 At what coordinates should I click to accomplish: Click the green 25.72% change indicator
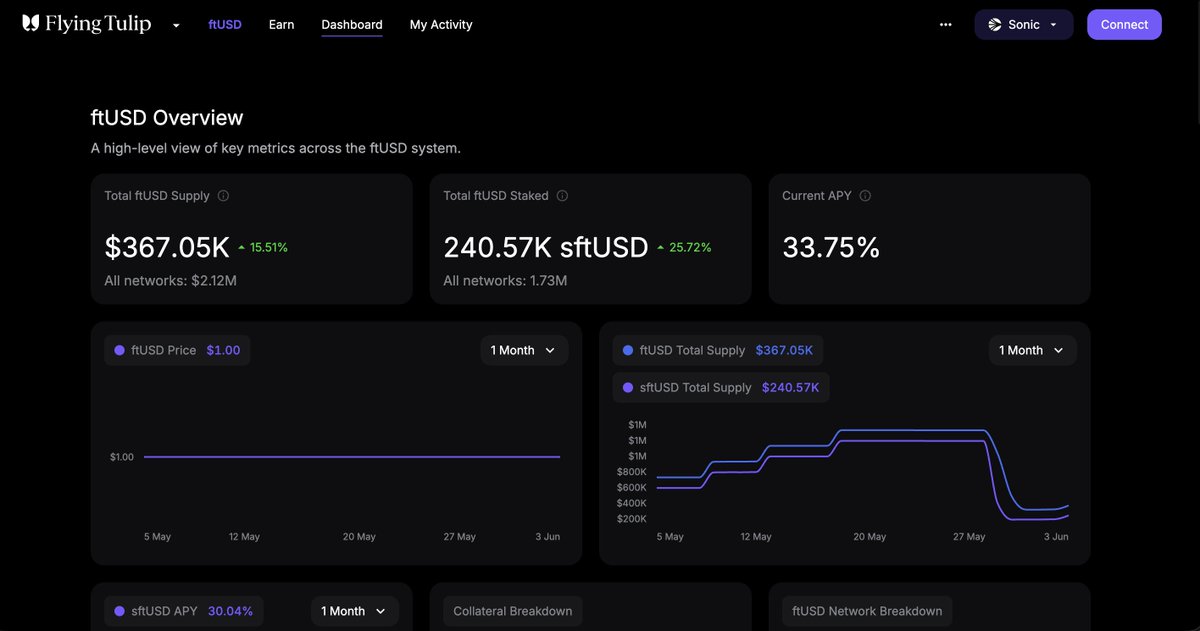pos(685,247)
